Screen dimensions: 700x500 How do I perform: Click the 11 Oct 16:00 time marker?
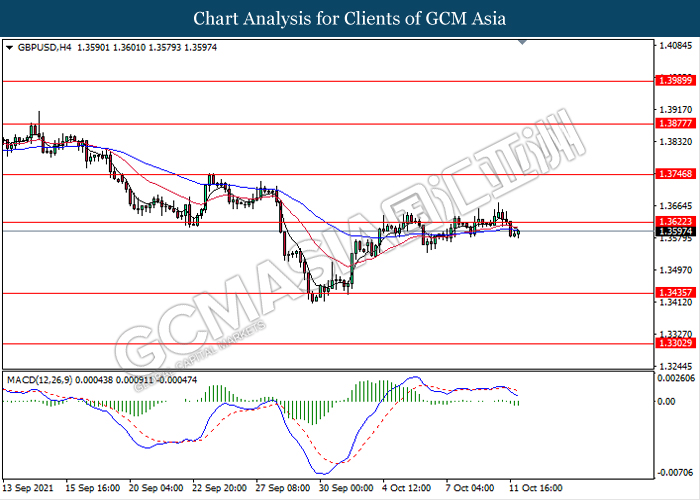pos(537,488)
